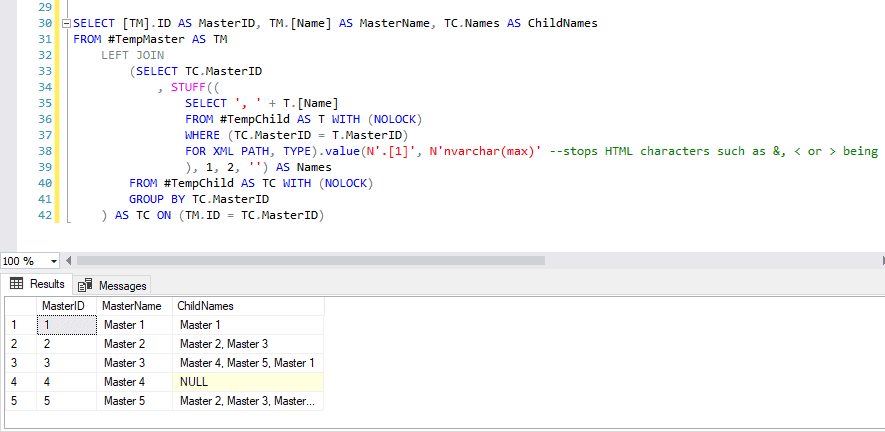Image resolution: width=885 pixels, height=432 pixels.
Task: Select the MasterName column header
Action: 134,306
